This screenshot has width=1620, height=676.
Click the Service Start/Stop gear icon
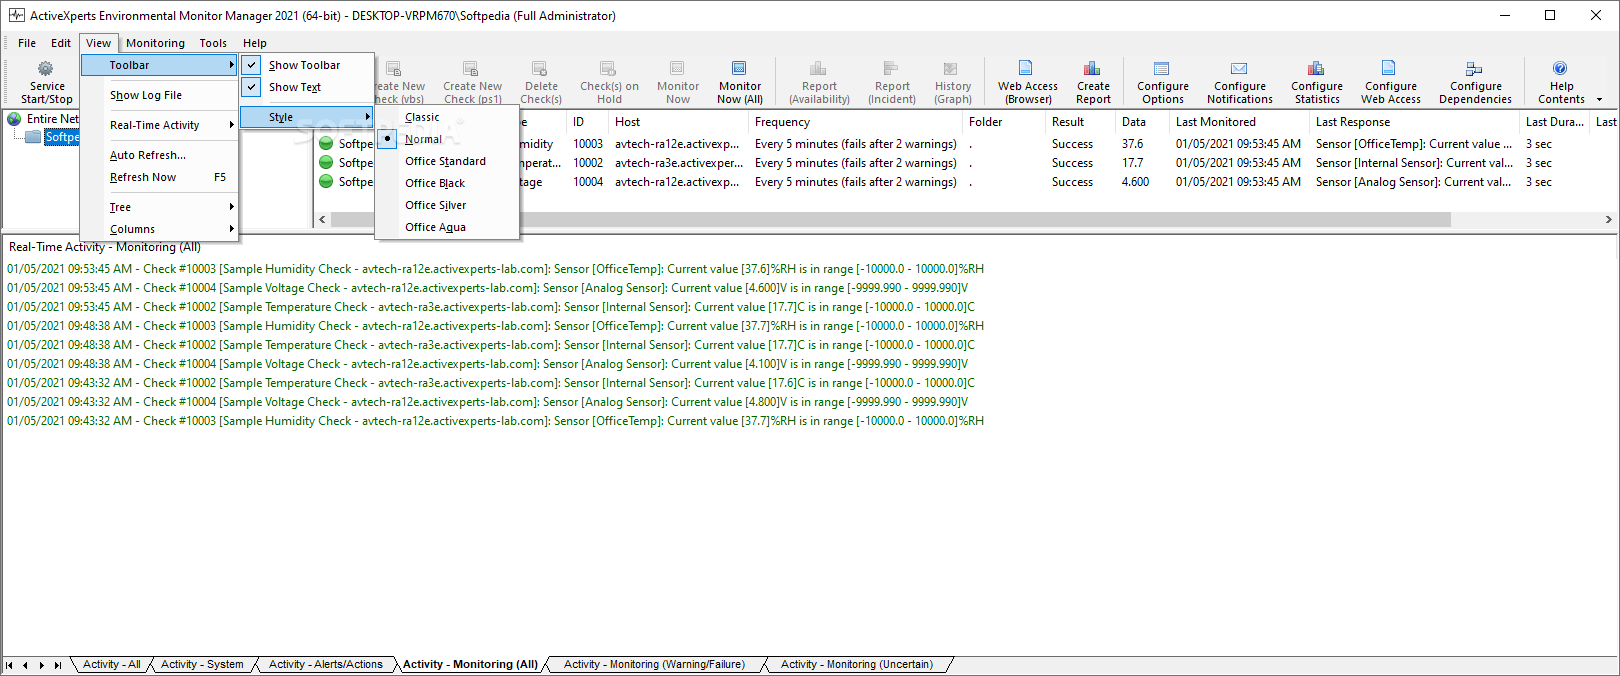(x=46, y=69)
